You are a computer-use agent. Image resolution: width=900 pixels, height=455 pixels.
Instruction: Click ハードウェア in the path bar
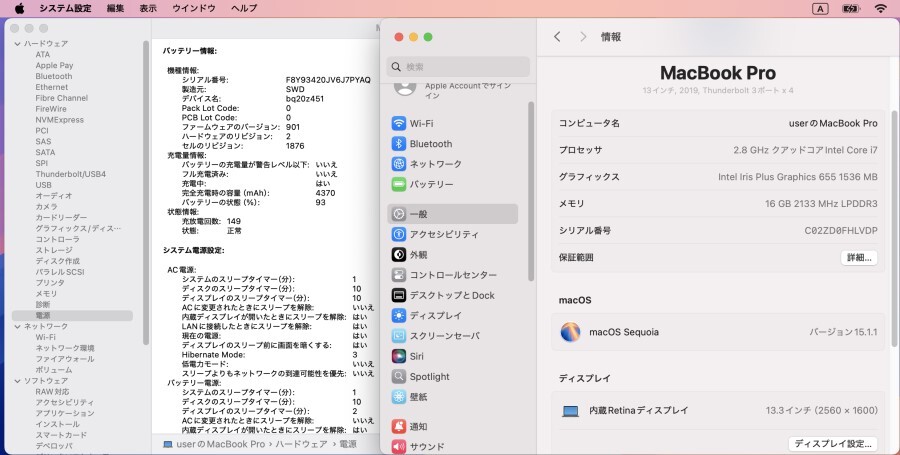coord(301,444)
